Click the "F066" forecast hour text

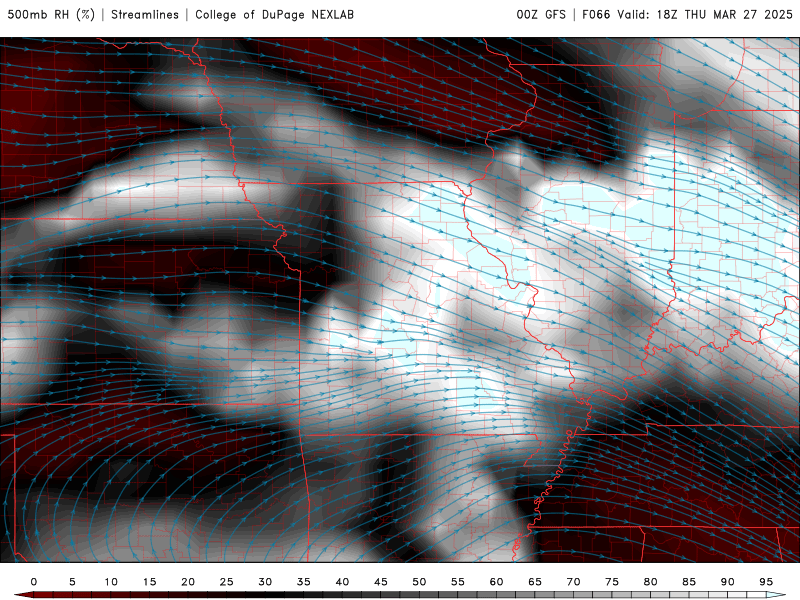(596, 15)
